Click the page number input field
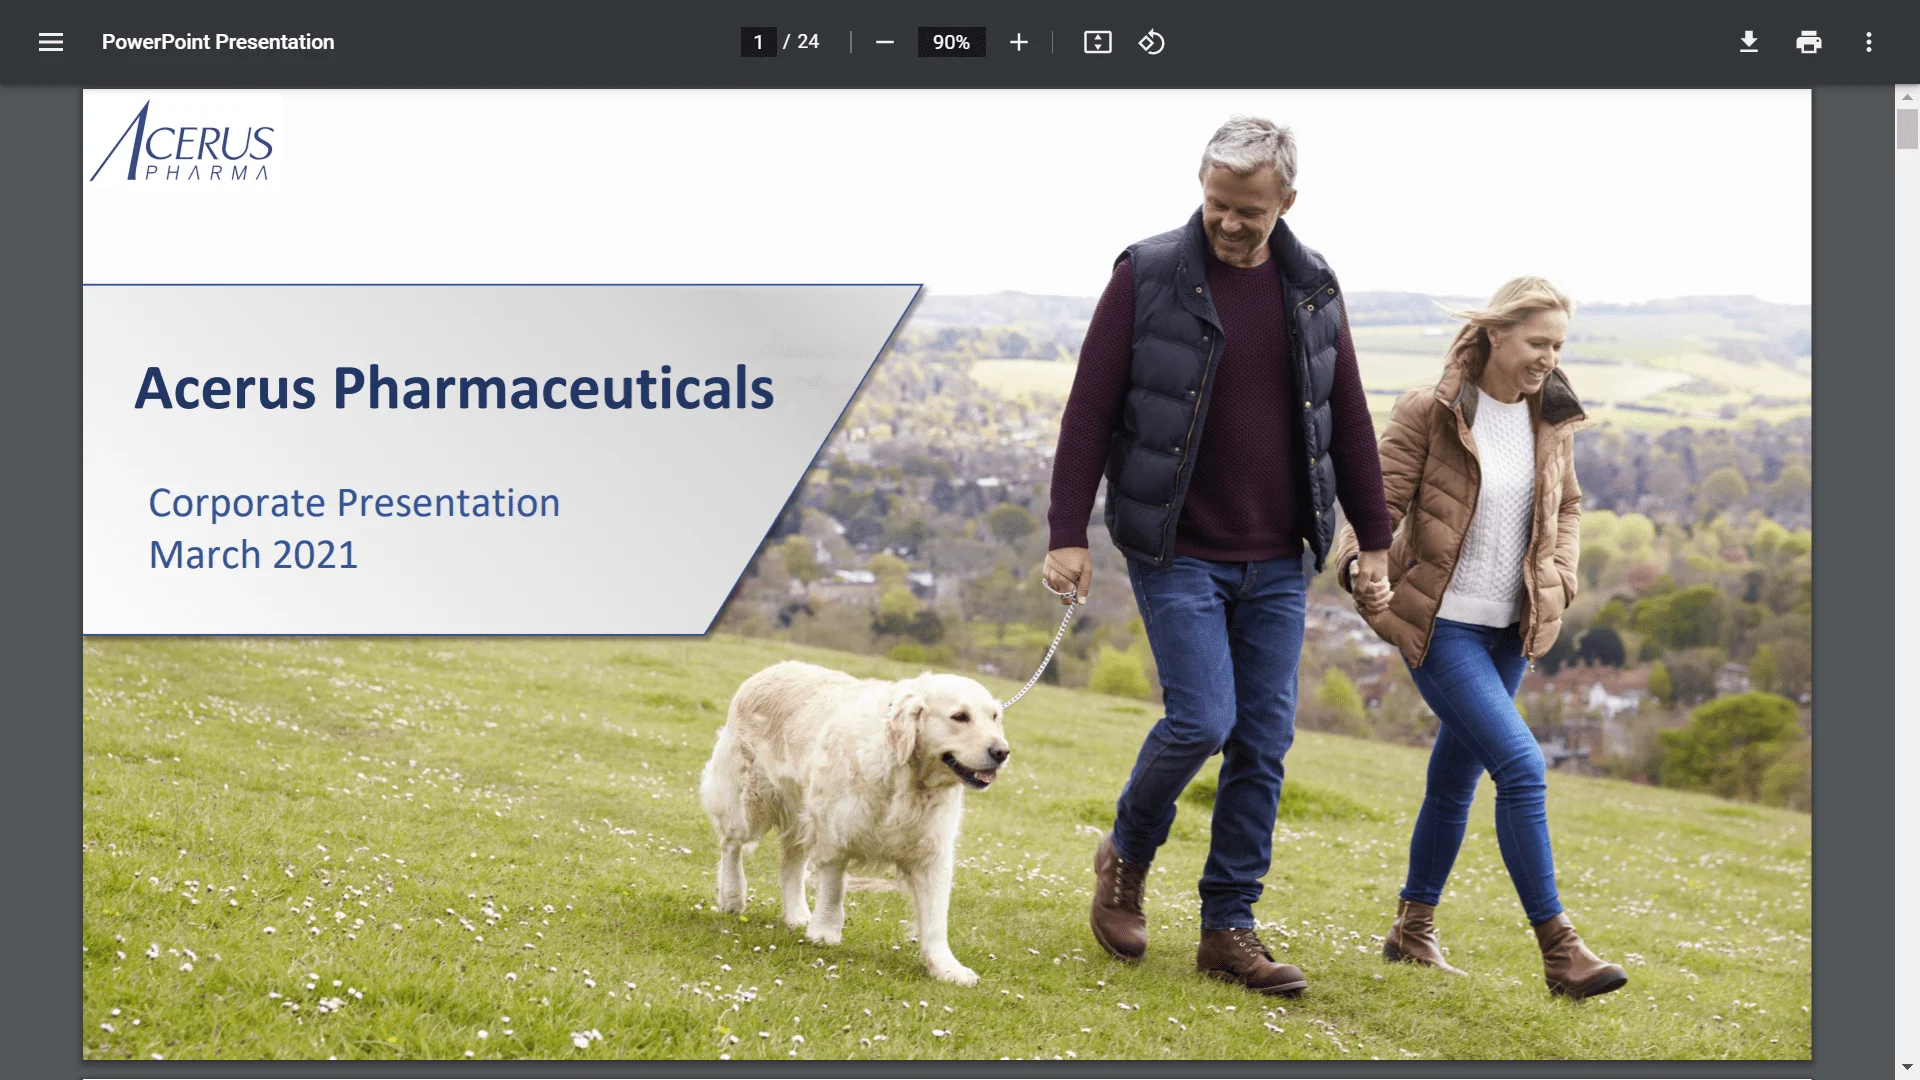Screen dimensions: 1920x1080 [x=758, y=42]
